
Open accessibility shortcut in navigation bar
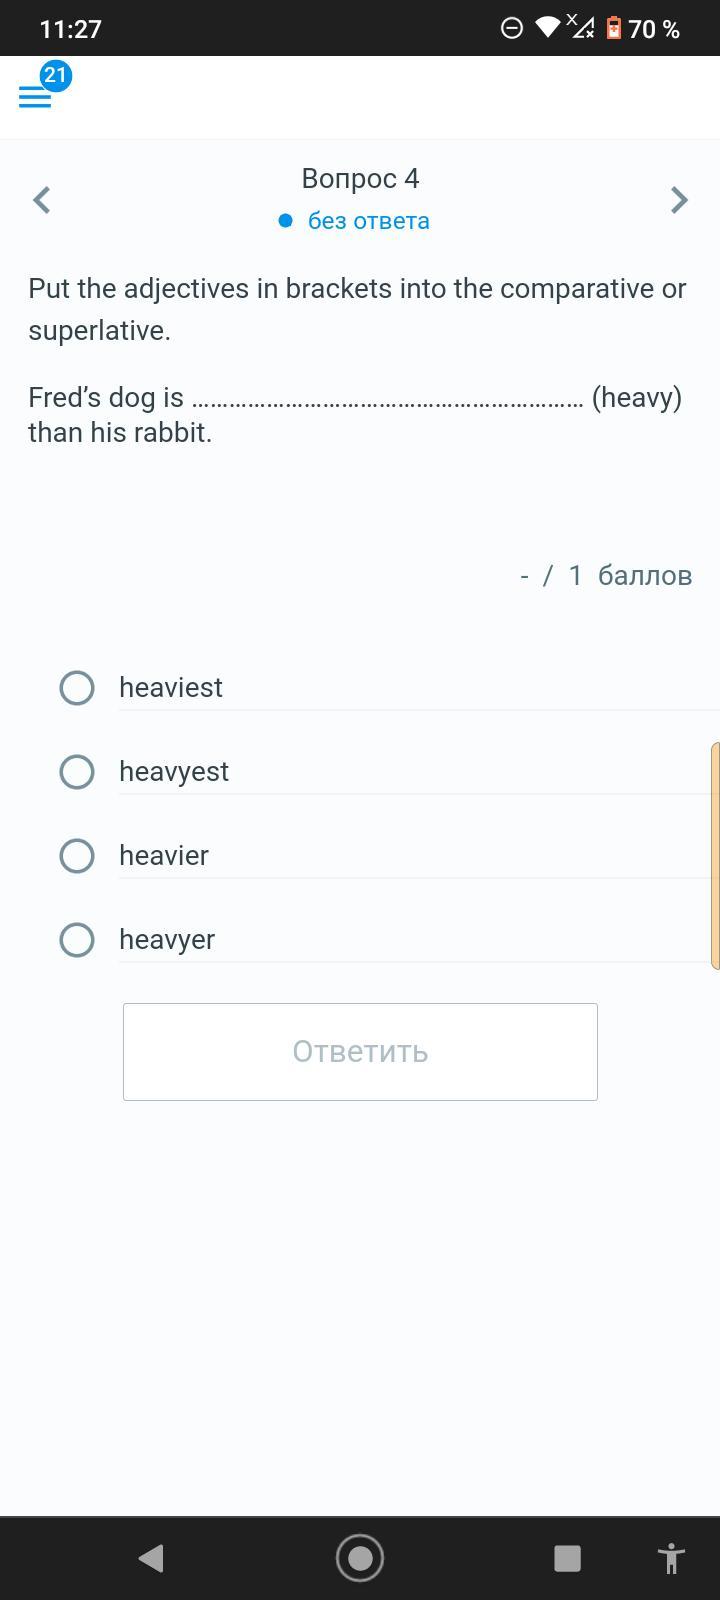pos(671,1557)
